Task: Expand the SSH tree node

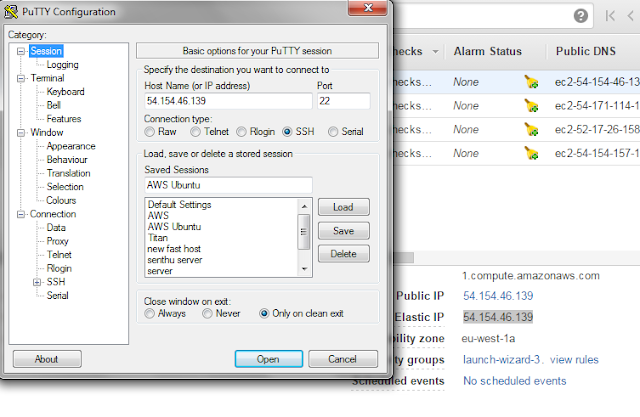Action: pyautogui.click(x=37, y=282)
